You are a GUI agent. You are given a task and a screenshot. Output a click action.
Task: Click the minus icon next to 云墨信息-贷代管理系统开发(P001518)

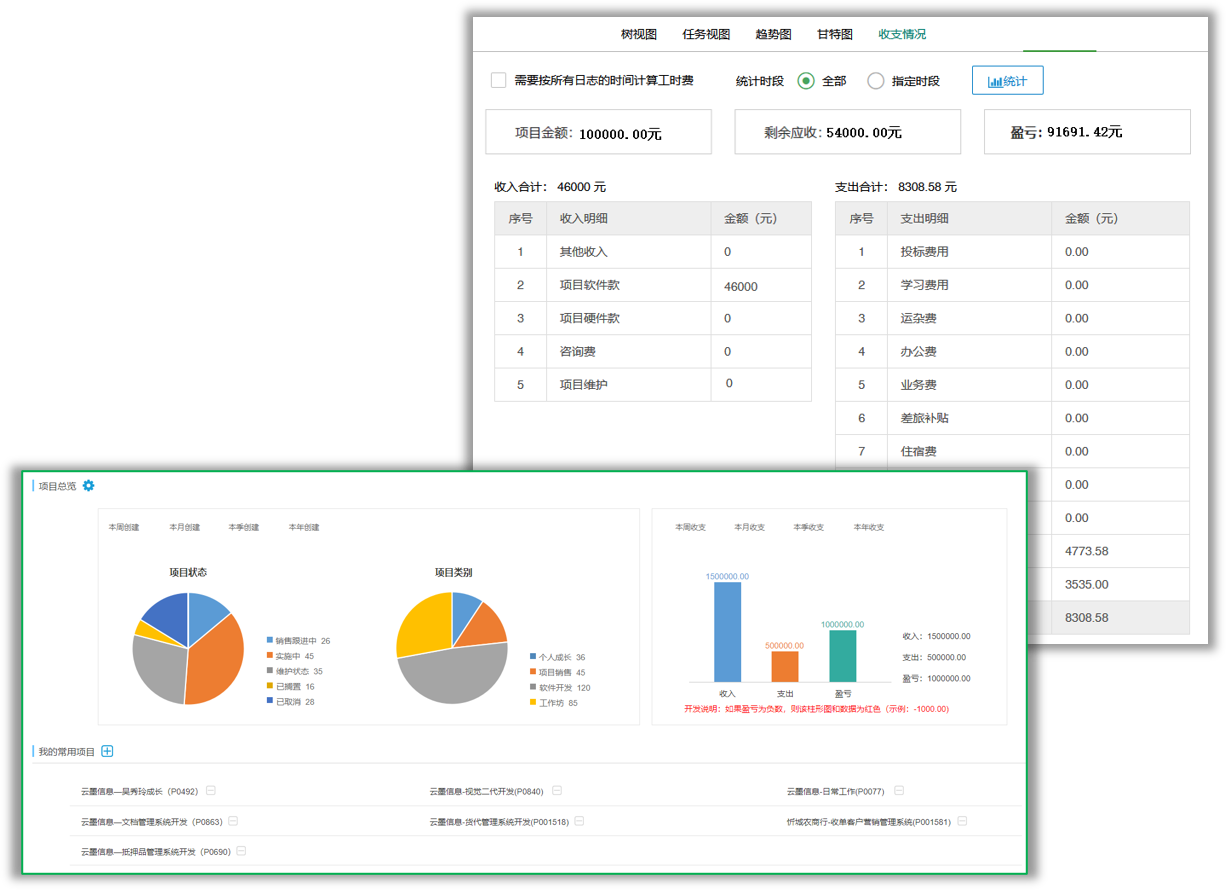tap(579, 821)
